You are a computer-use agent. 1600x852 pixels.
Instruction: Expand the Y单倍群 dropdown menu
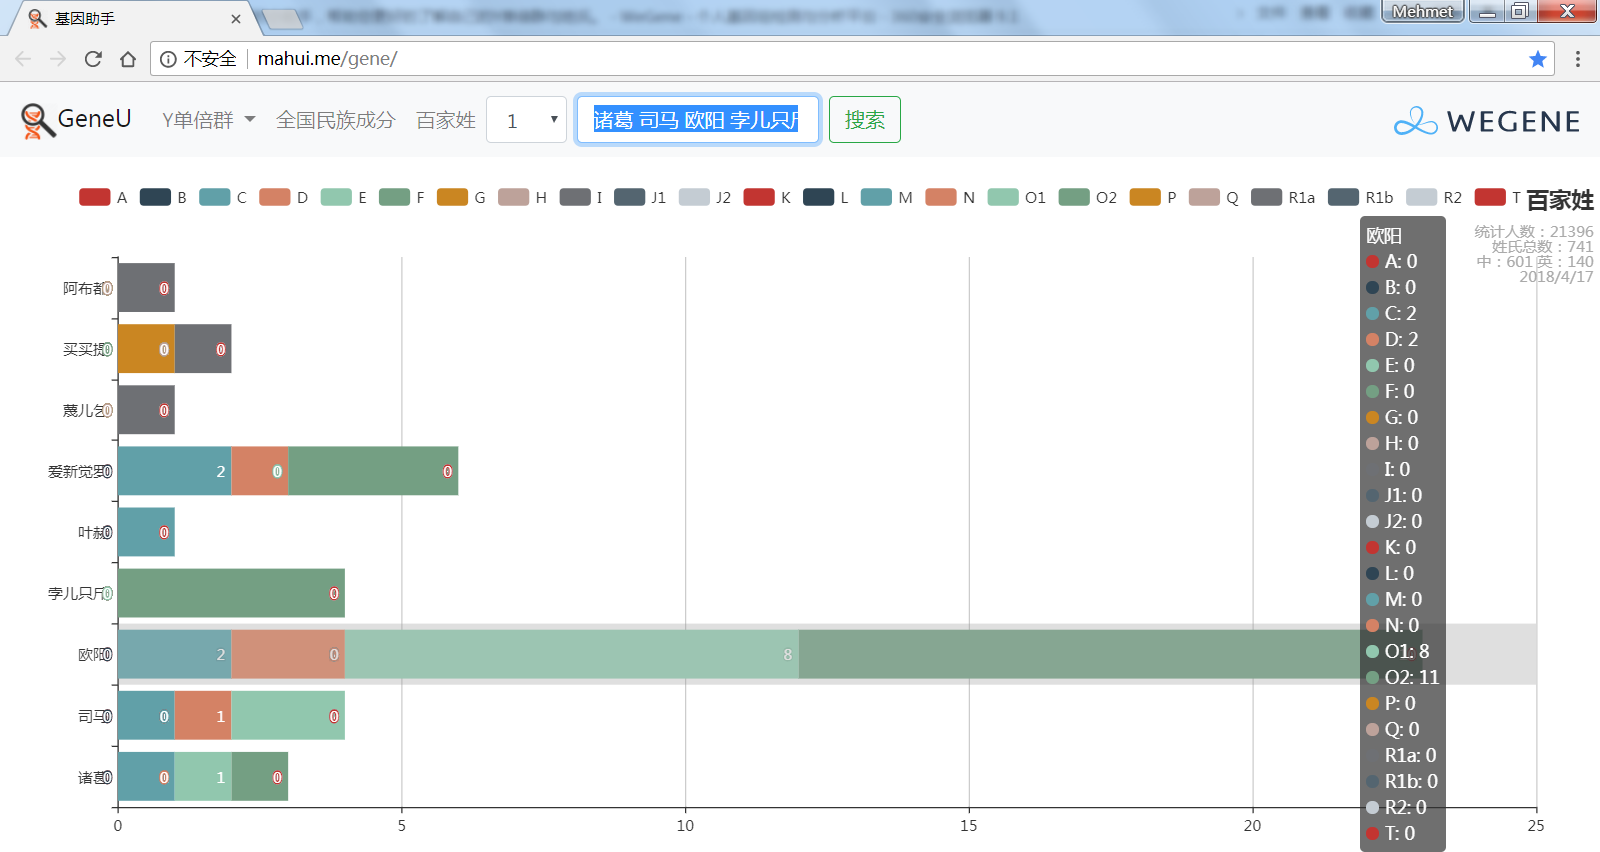[208, 120]
